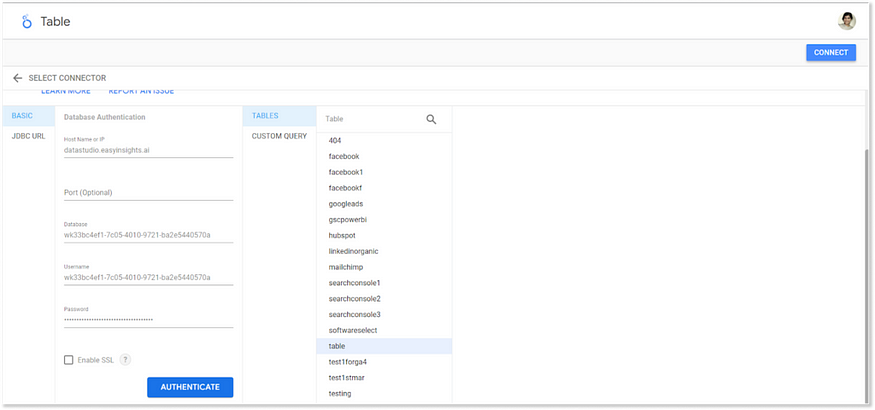875x410 pixels.
Task: Select the Basic authentication tab
Action: tap(22, 116)
